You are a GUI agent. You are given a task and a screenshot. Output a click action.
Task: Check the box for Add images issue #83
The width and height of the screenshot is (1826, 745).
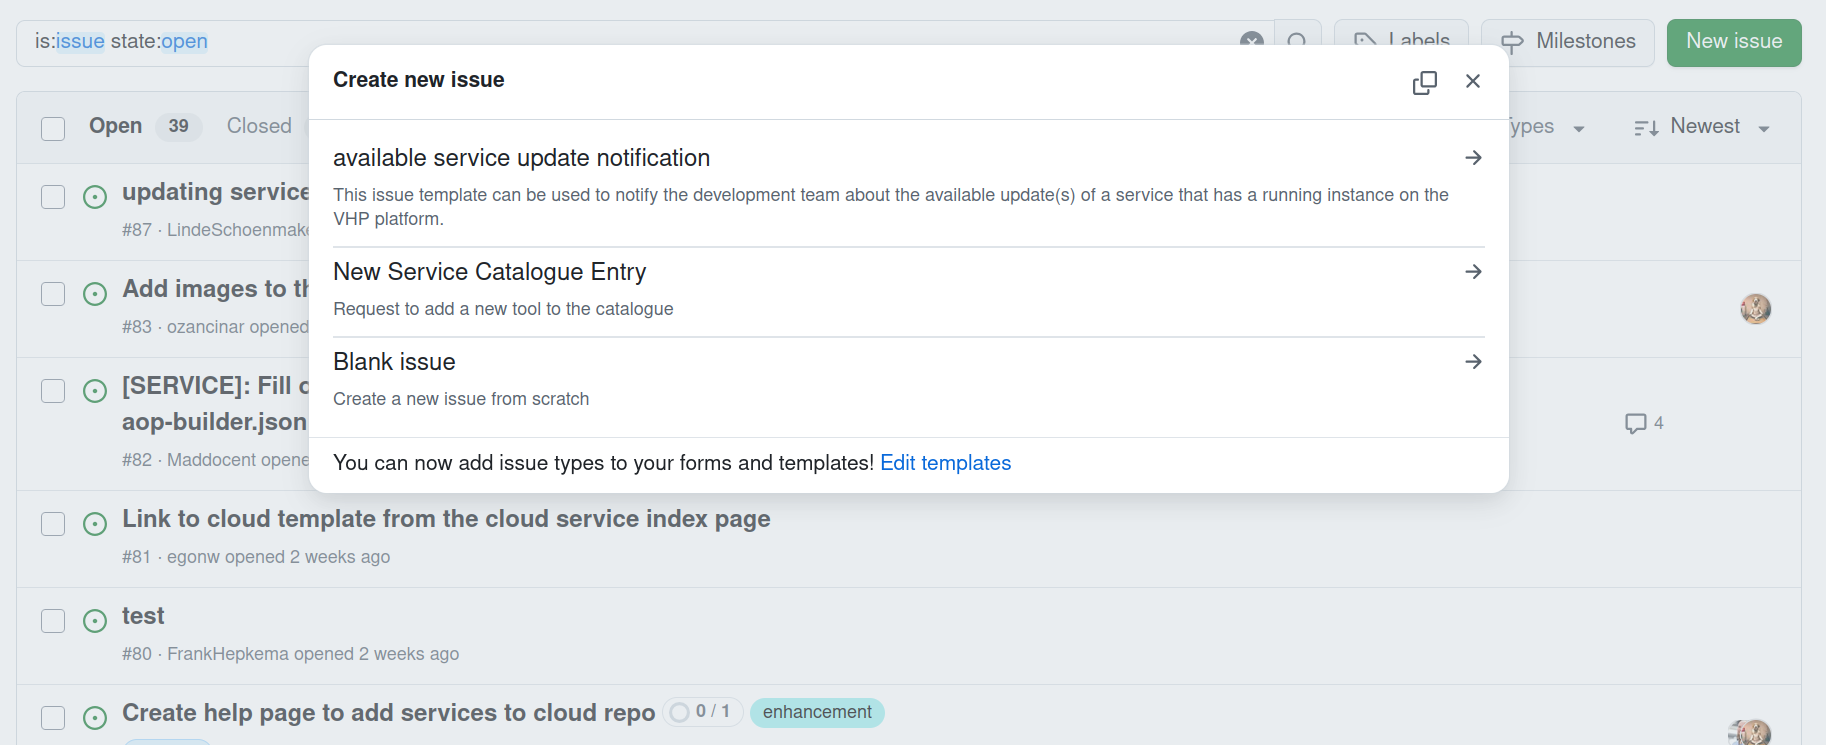pos(53,293)
